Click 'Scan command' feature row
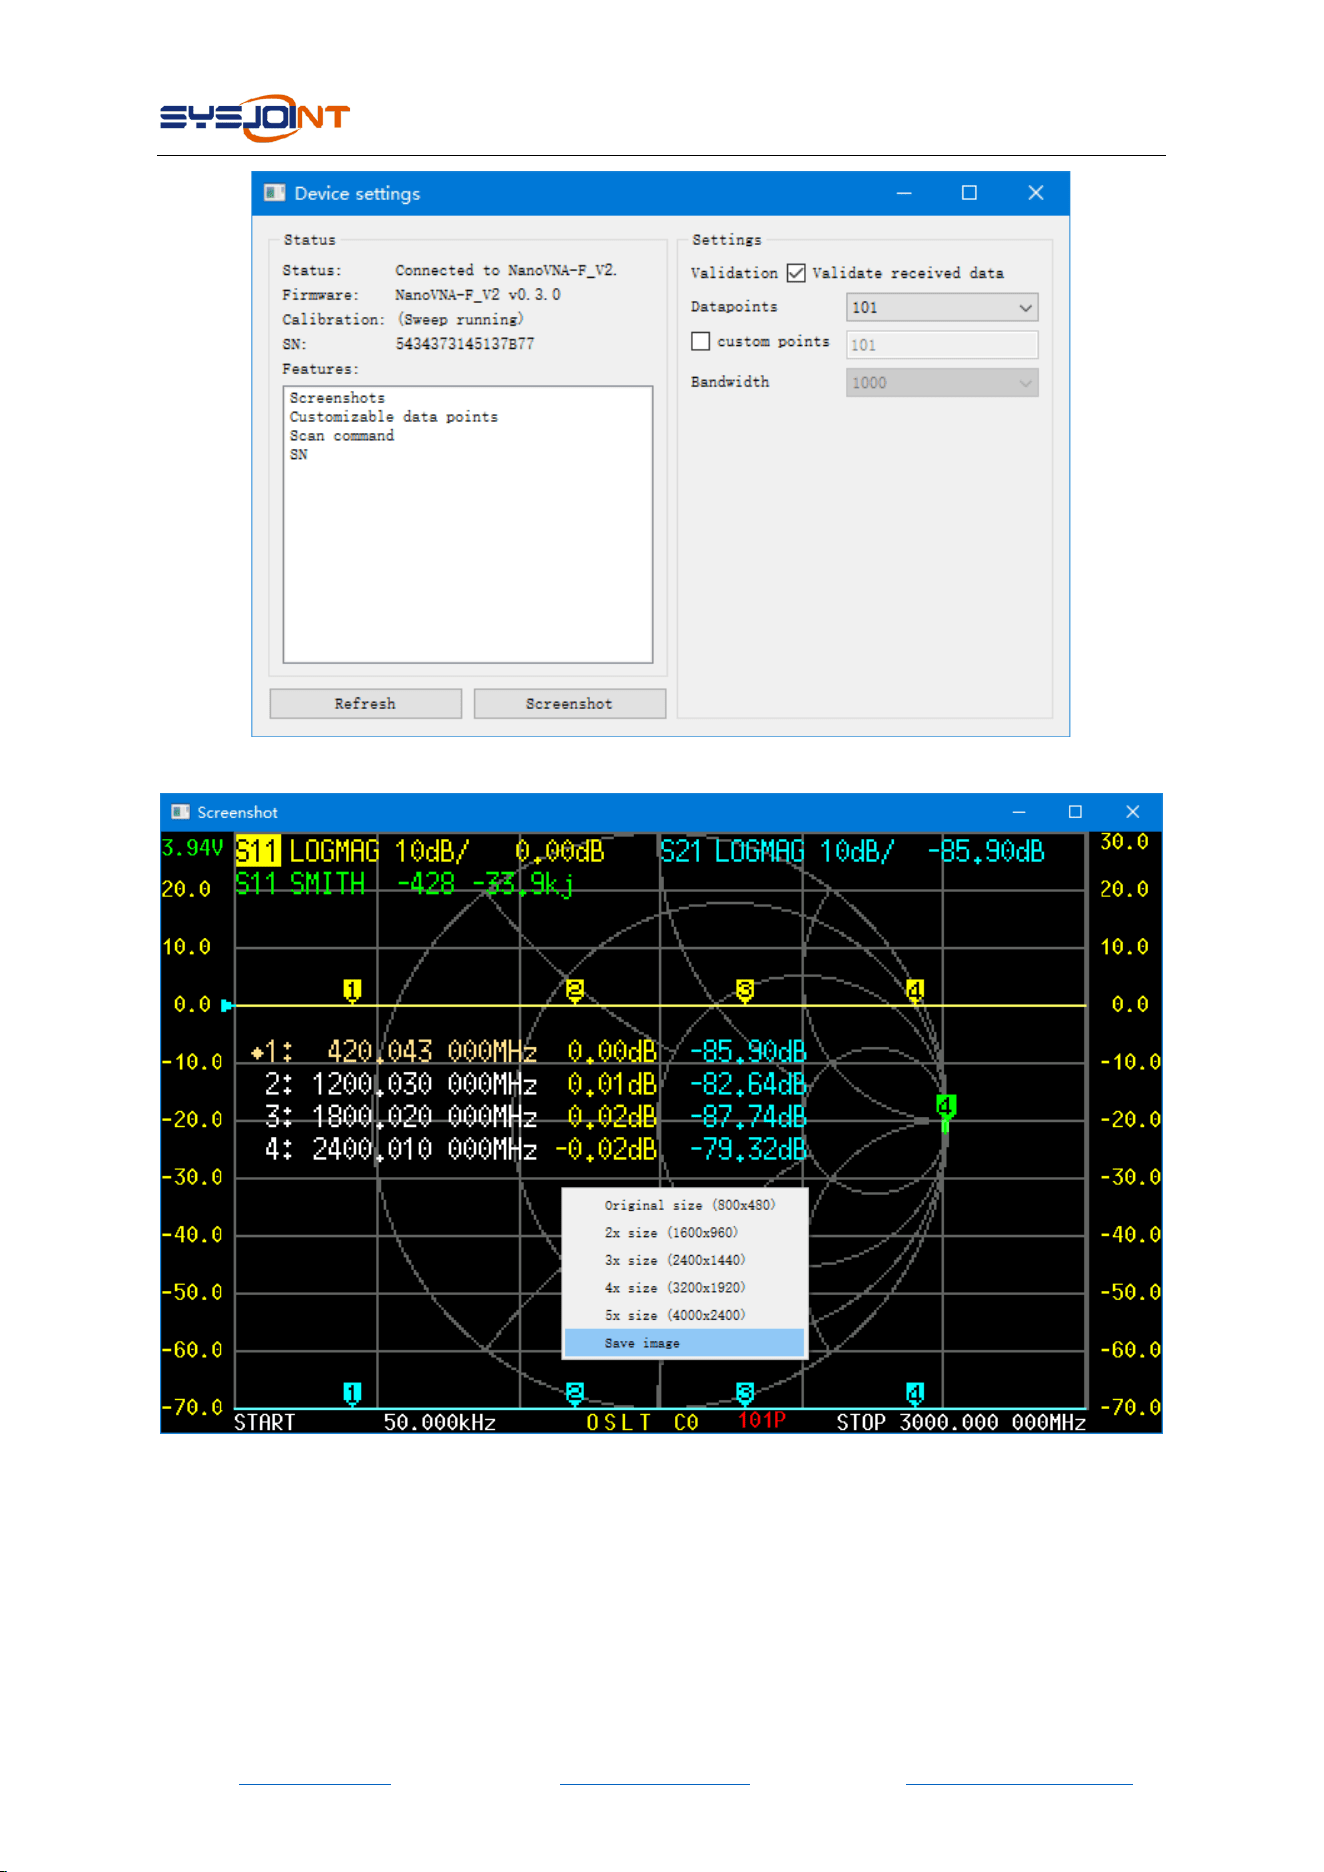This screenshot has width=1324, height=1872. 342,436
